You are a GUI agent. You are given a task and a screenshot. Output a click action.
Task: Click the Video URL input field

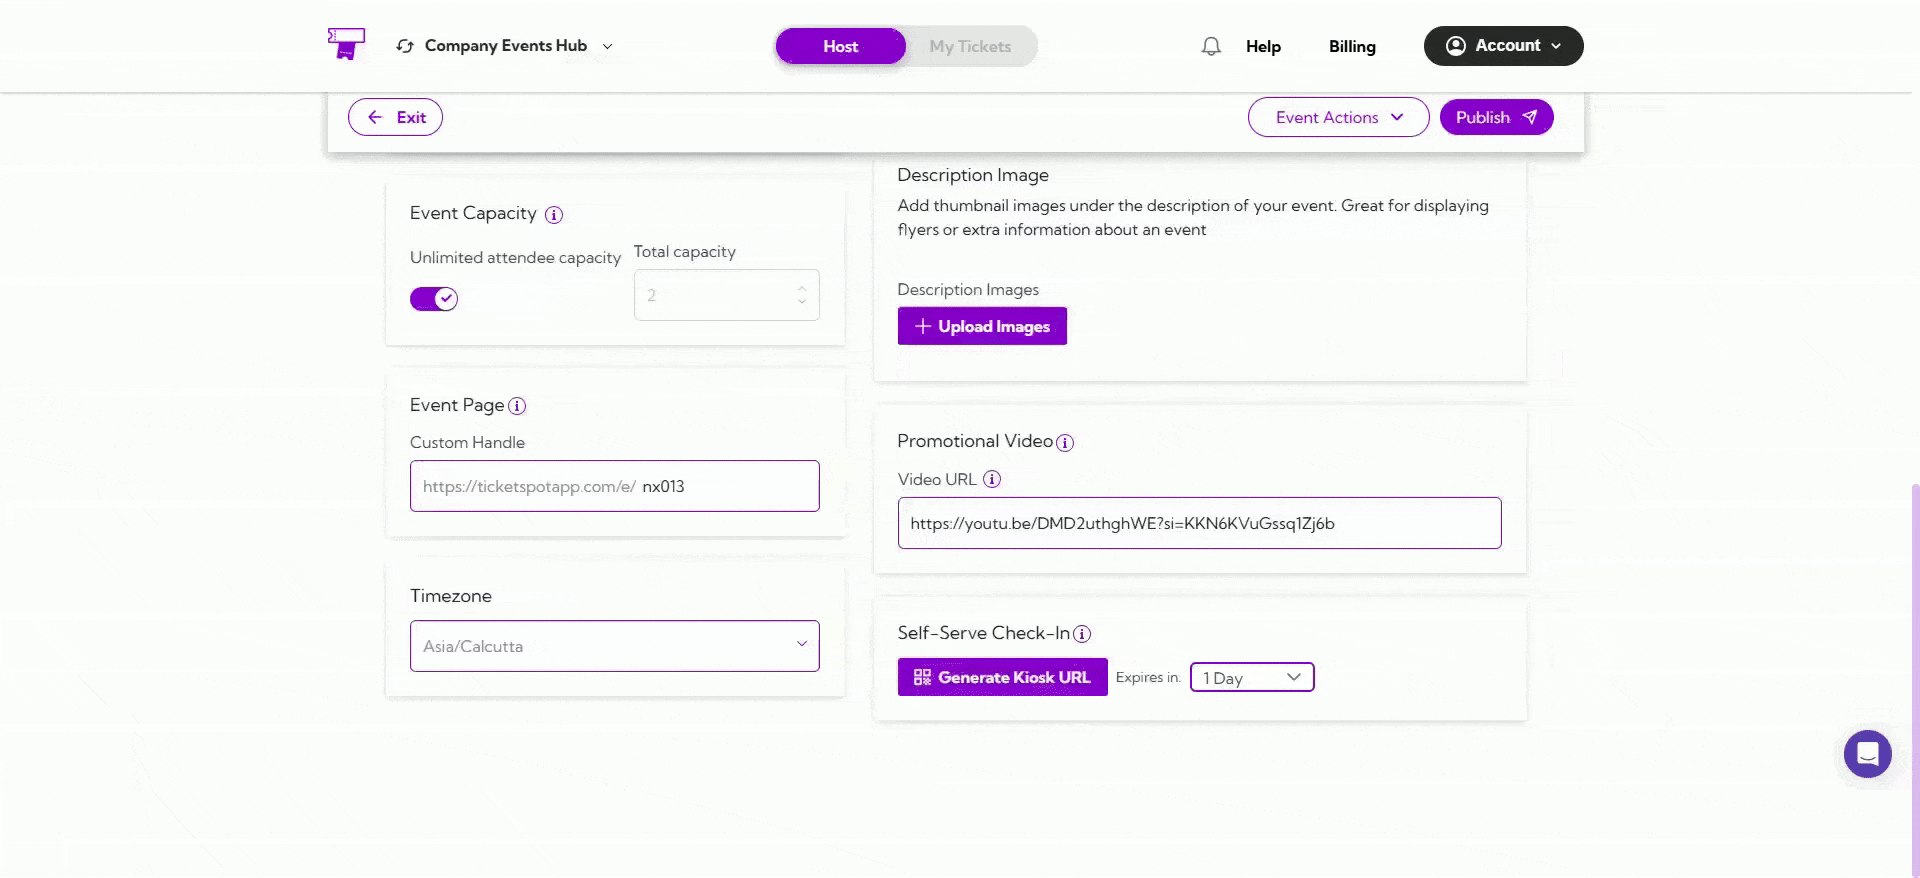pos(1199,523)
